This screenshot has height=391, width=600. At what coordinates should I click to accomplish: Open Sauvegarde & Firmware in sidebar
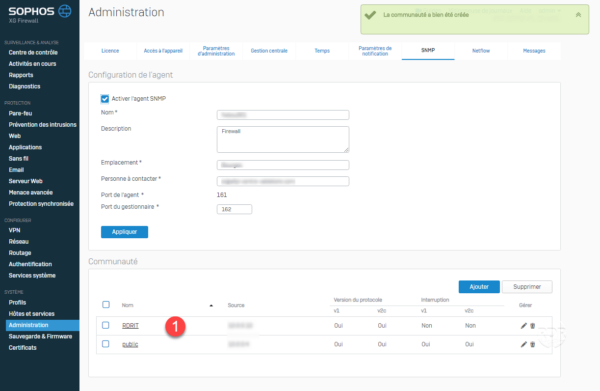coord(40,336)
